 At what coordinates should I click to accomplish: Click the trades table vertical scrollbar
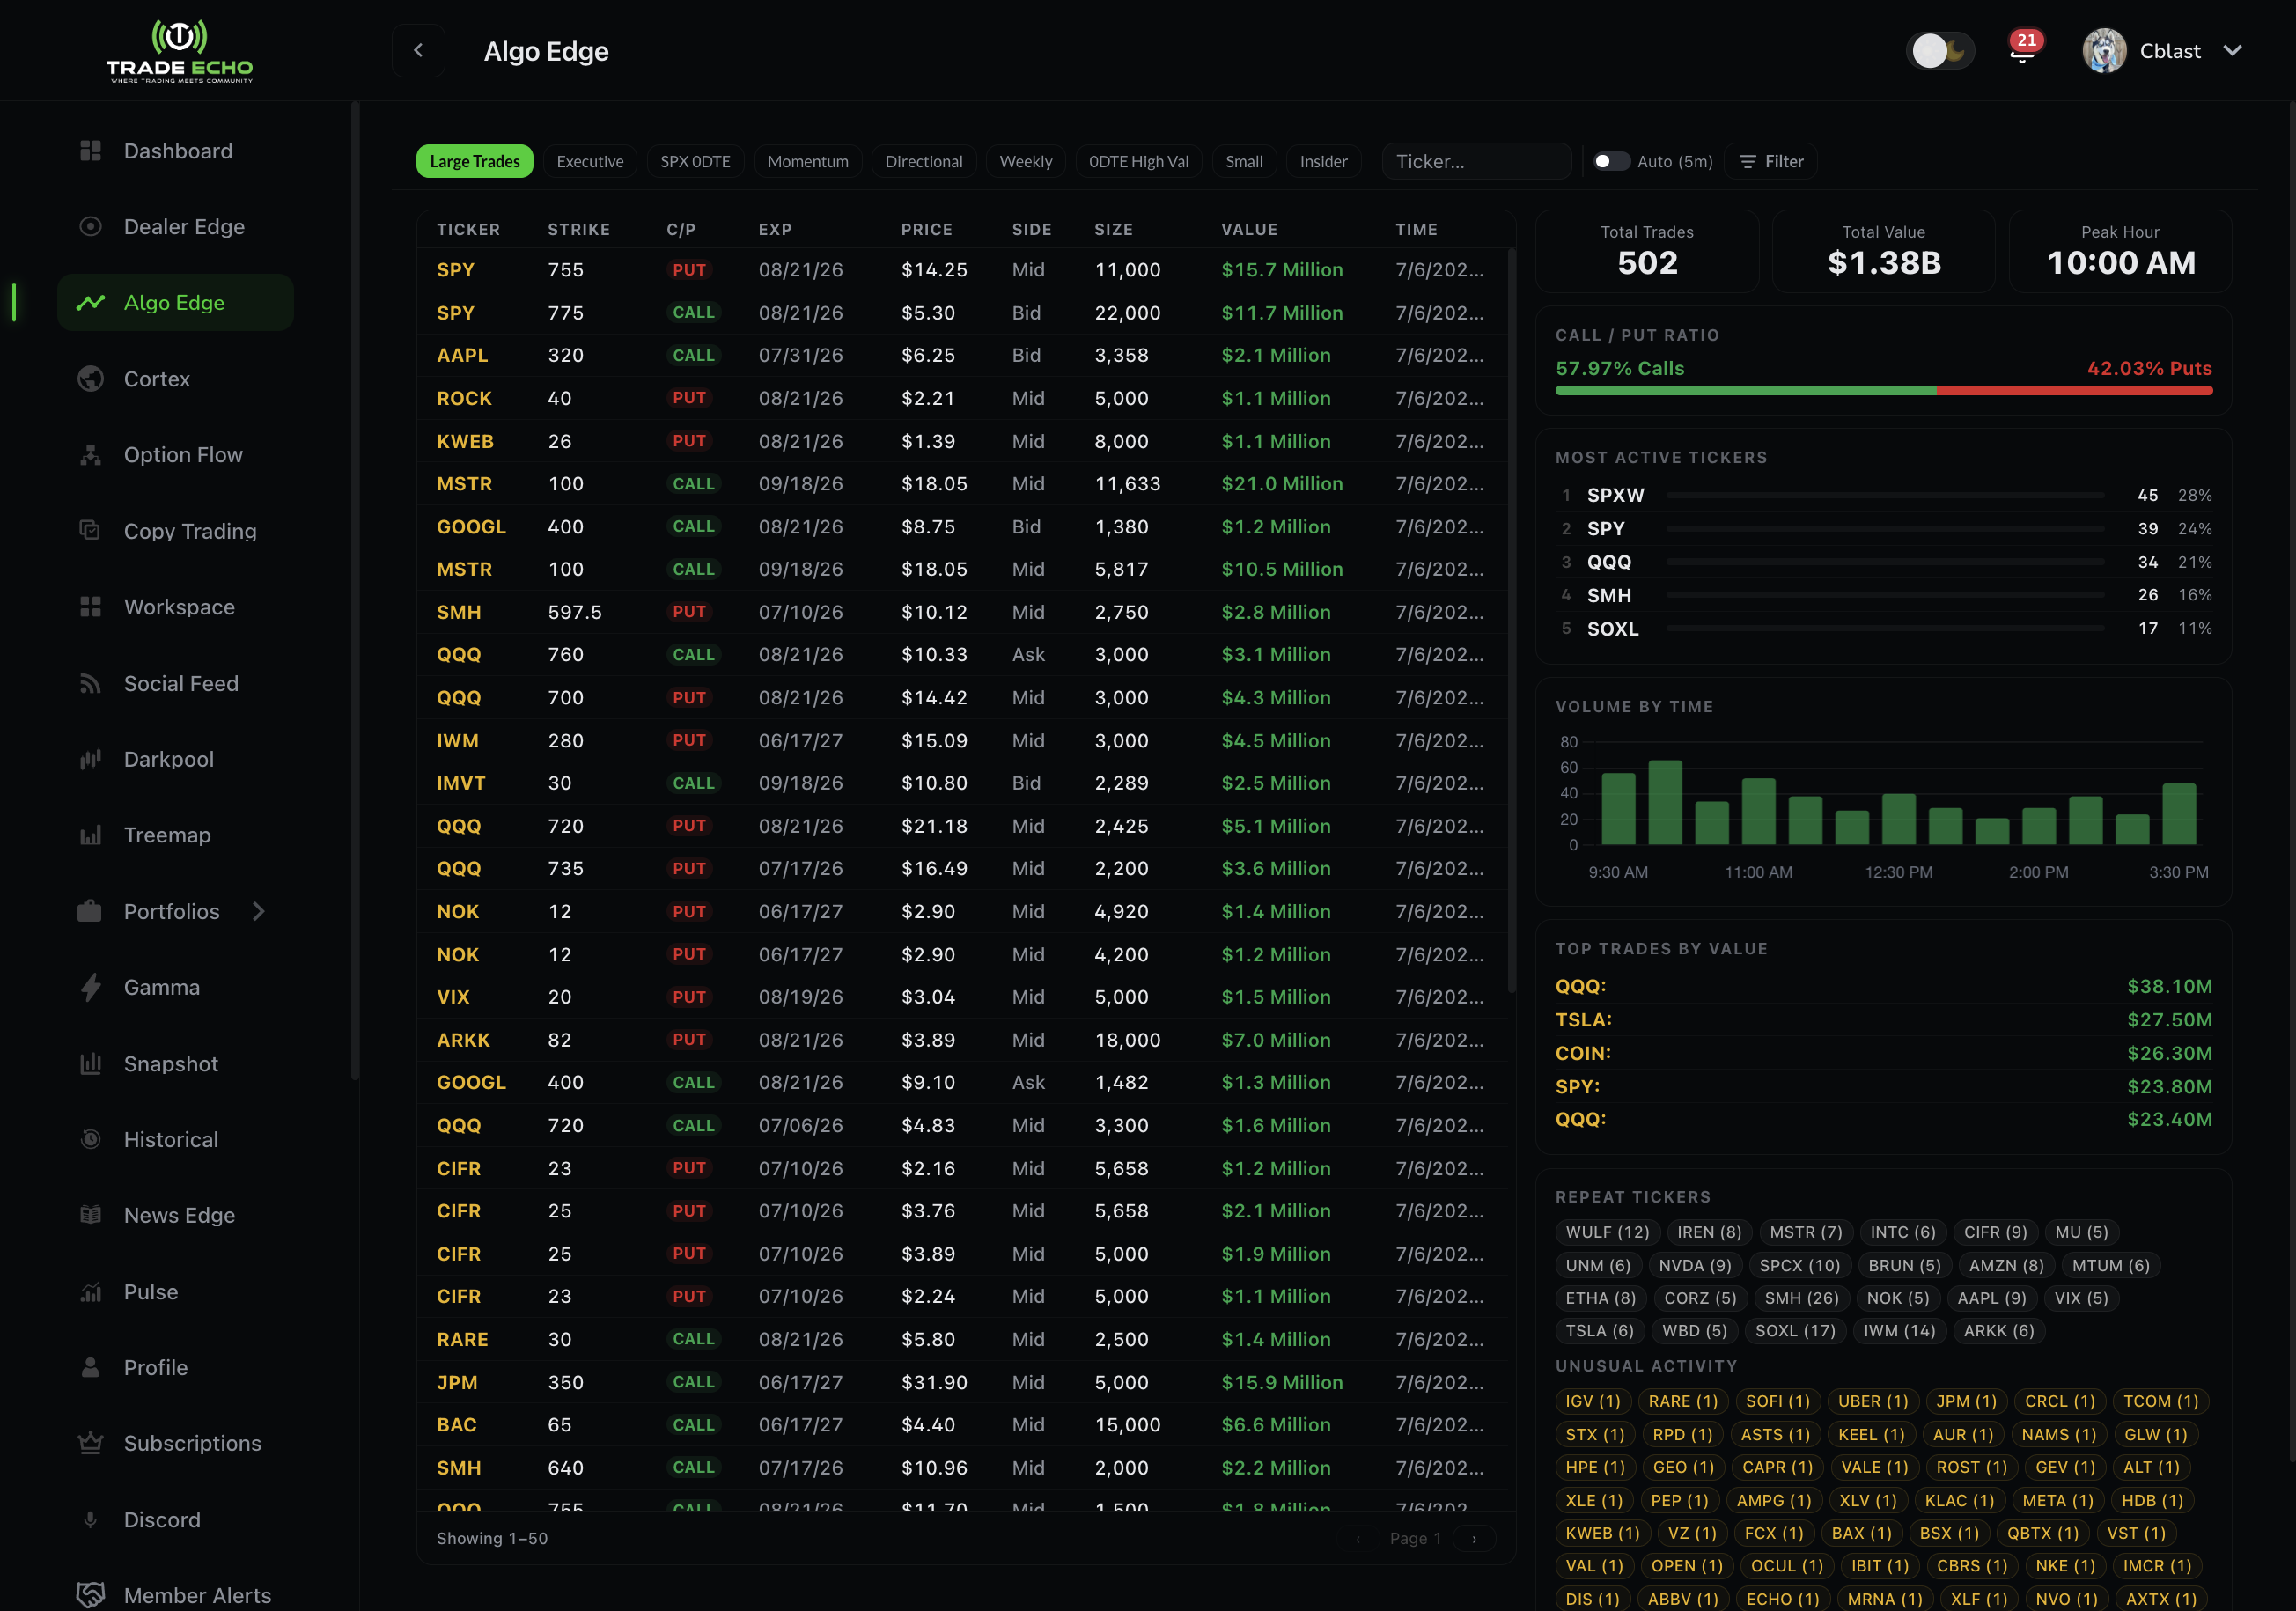(1511, 620)
